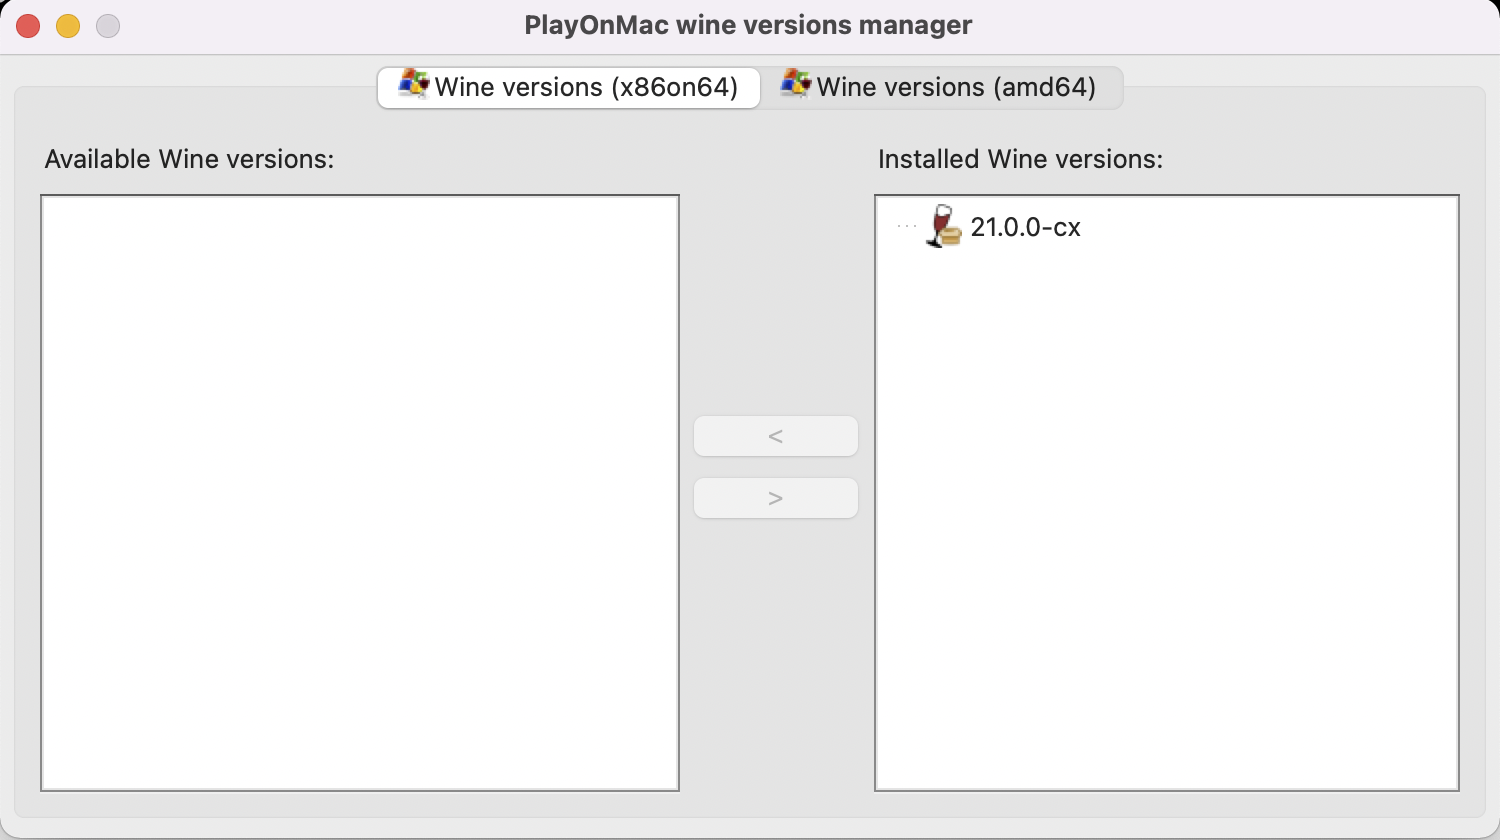The image size is (1500, 840).
Task: Click the 'Installed Wine versions:' label
Action: pos(1020,159)
